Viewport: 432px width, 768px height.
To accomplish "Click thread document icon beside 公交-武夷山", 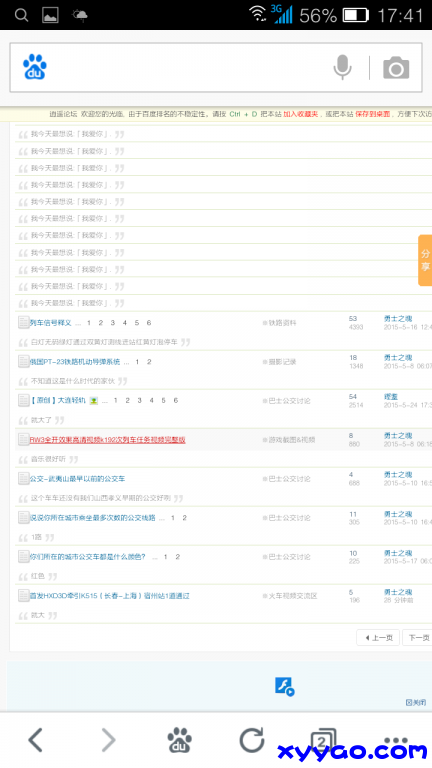I will (x=24, y=478).
